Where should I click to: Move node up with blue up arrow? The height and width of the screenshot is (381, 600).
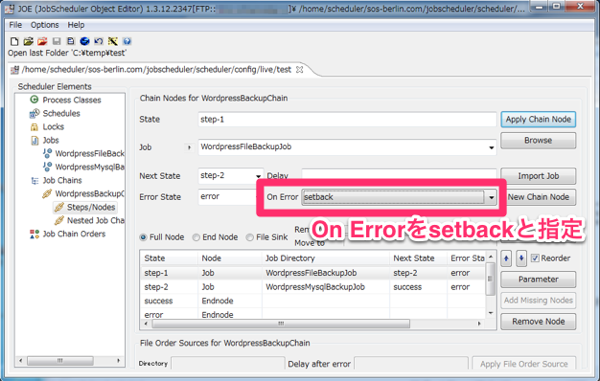tap(506, 259)
